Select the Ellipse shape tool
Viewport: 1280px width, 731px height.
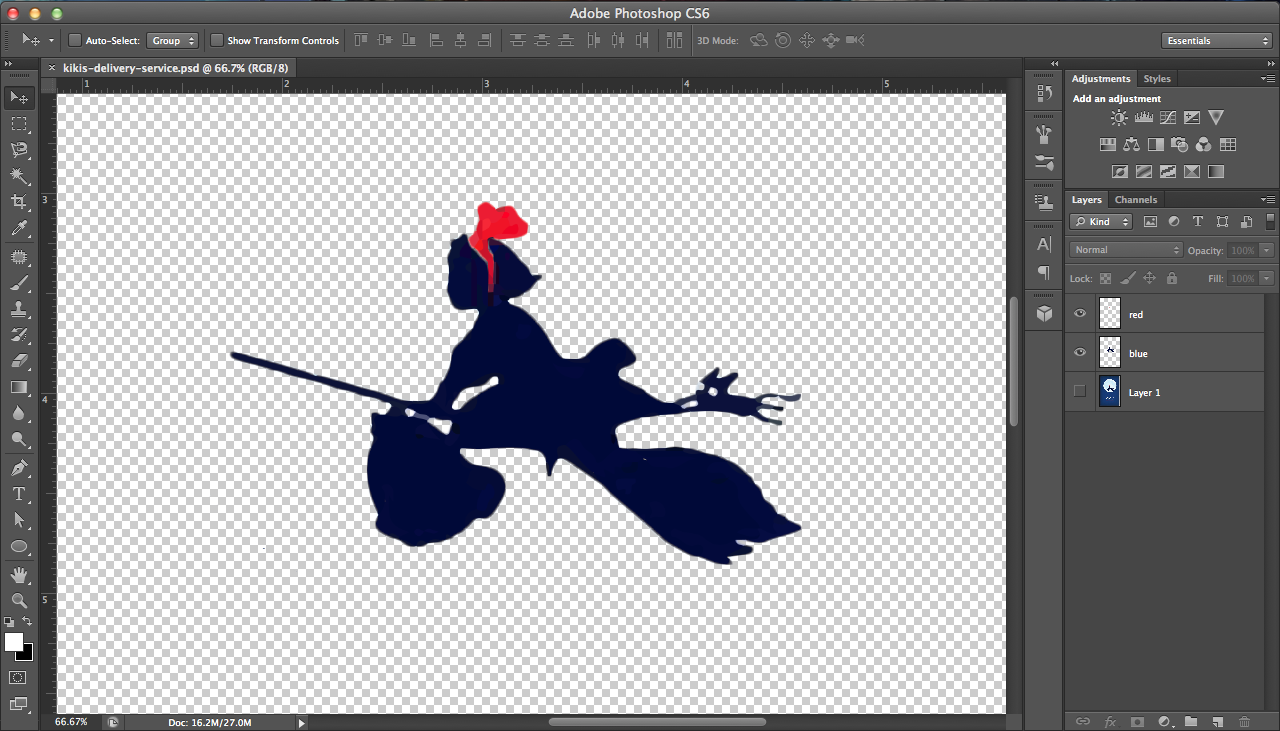point(19,547)
